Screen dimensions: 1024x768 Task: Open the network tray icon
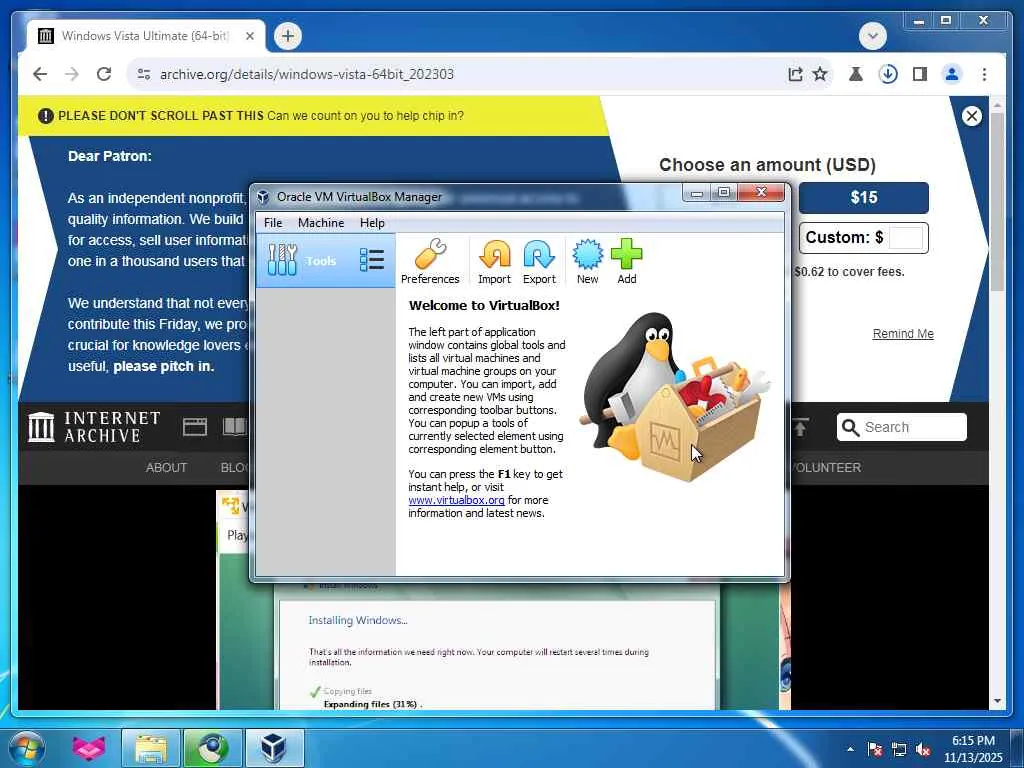point(899,749)
